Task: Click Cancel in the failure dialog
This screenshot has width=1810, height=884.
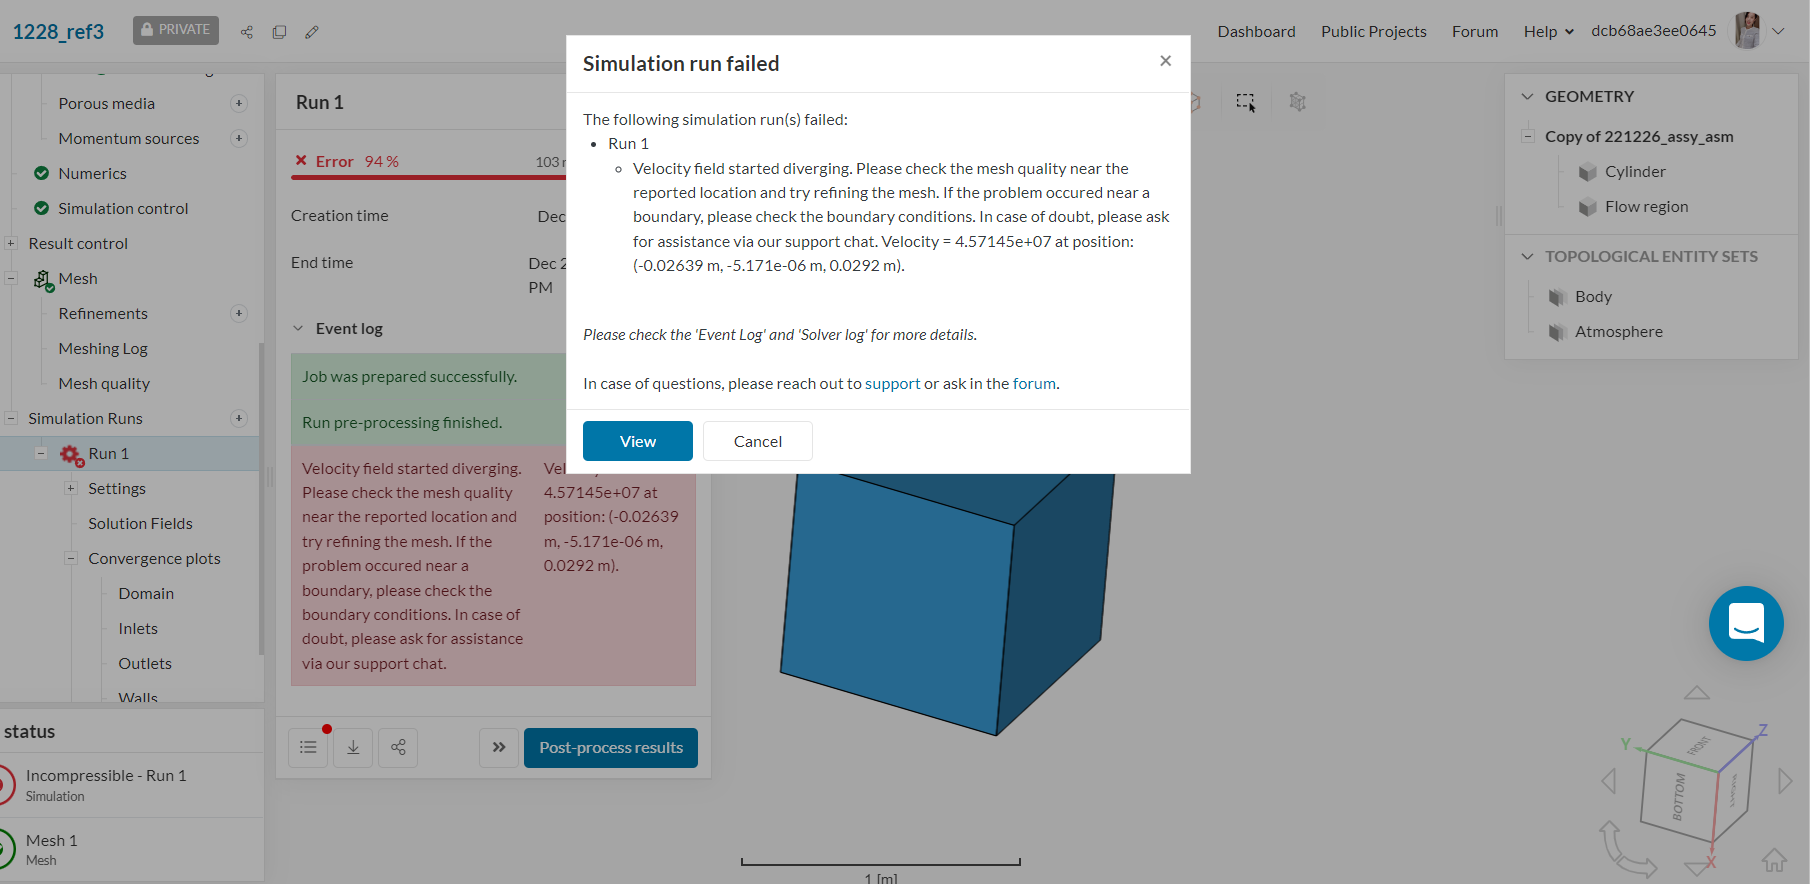Action: pyautogui.click(x=758, y=441)
